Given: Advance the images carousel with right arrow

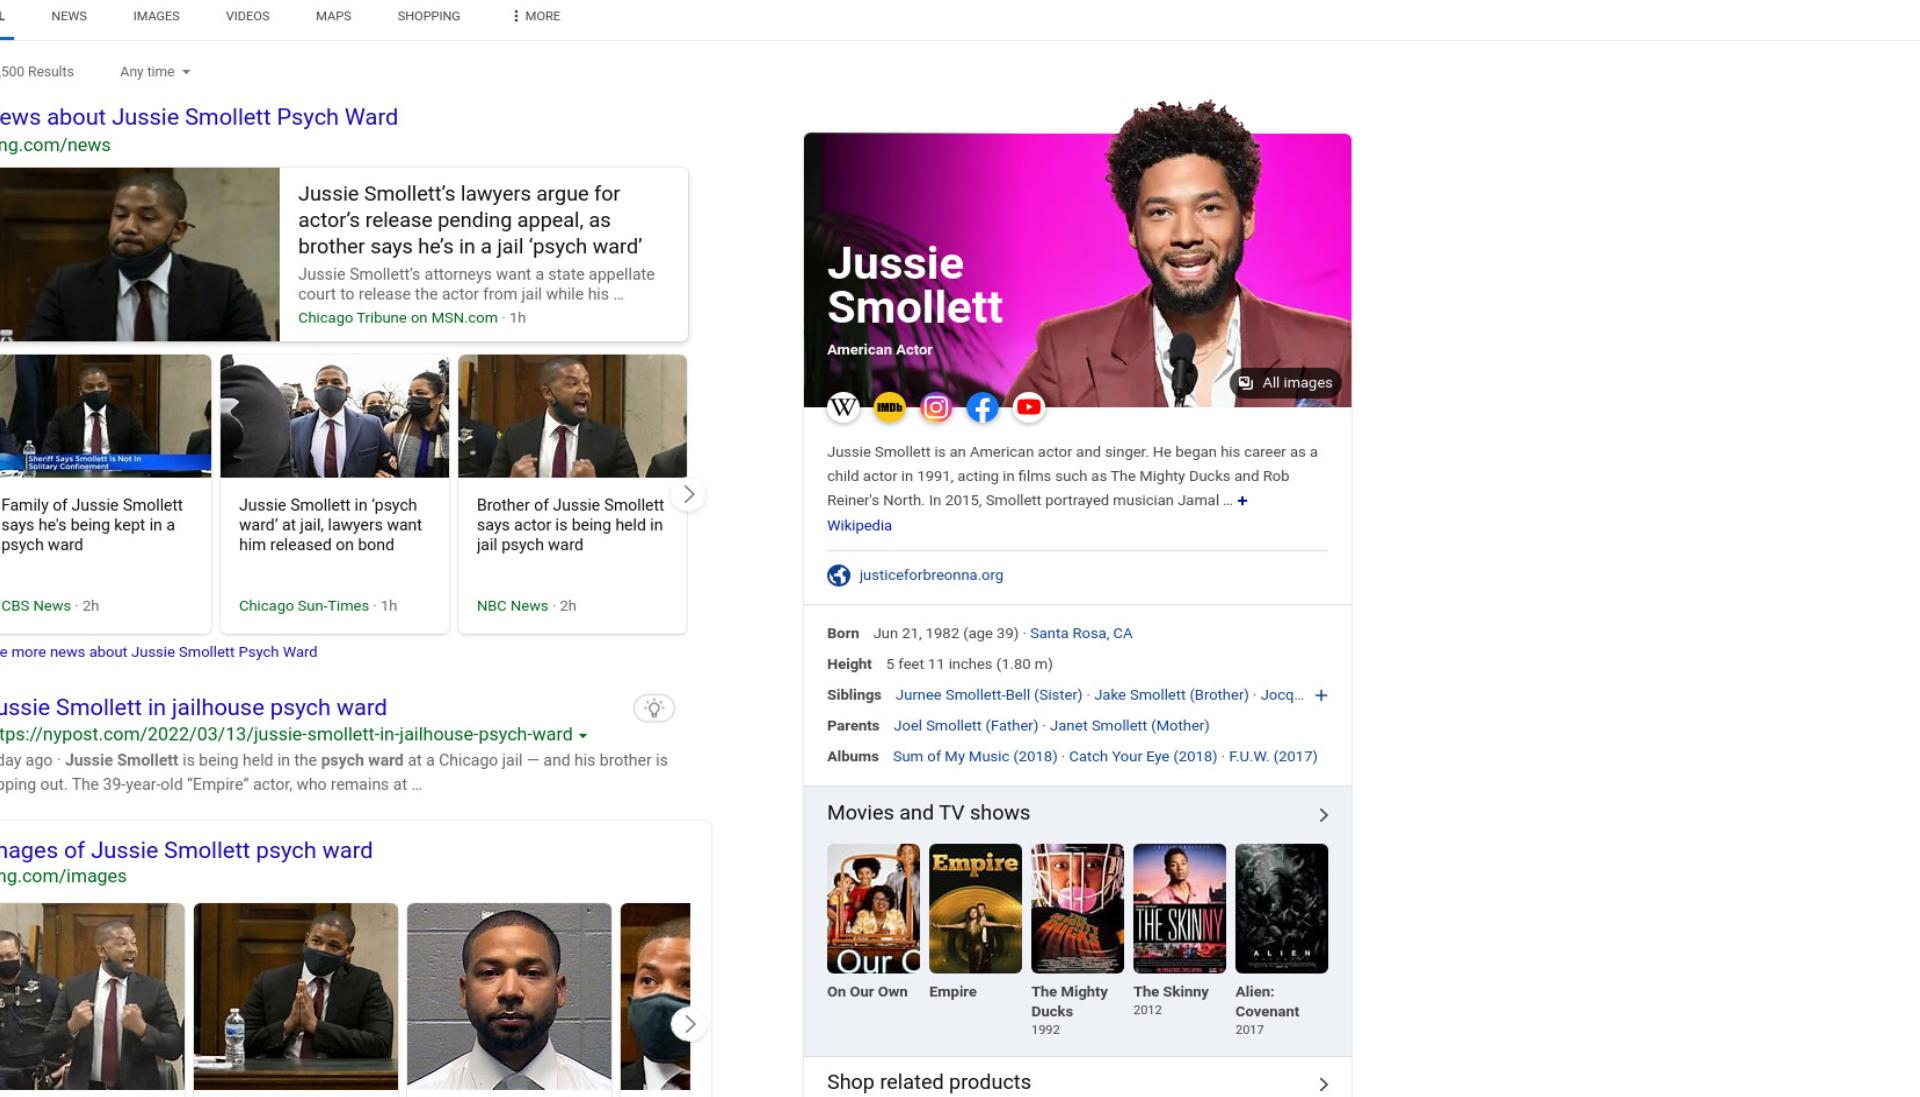Looking at the screenshot, I should [x=688, y=1023].
